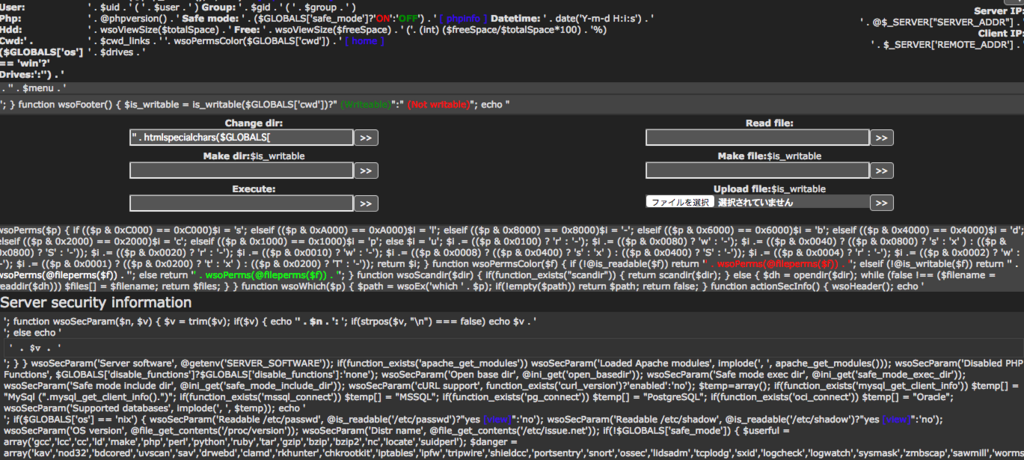Click the 'Execute:' label
This screenshot has width=1024, height=460.
(253, 189)
